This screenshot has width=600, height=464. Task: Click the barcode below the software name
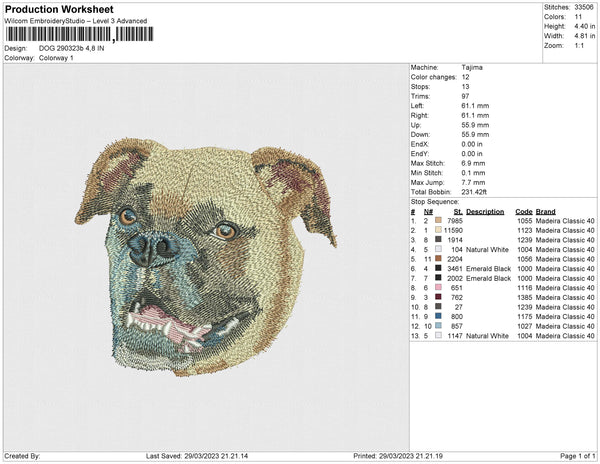(x=58, y=35)
